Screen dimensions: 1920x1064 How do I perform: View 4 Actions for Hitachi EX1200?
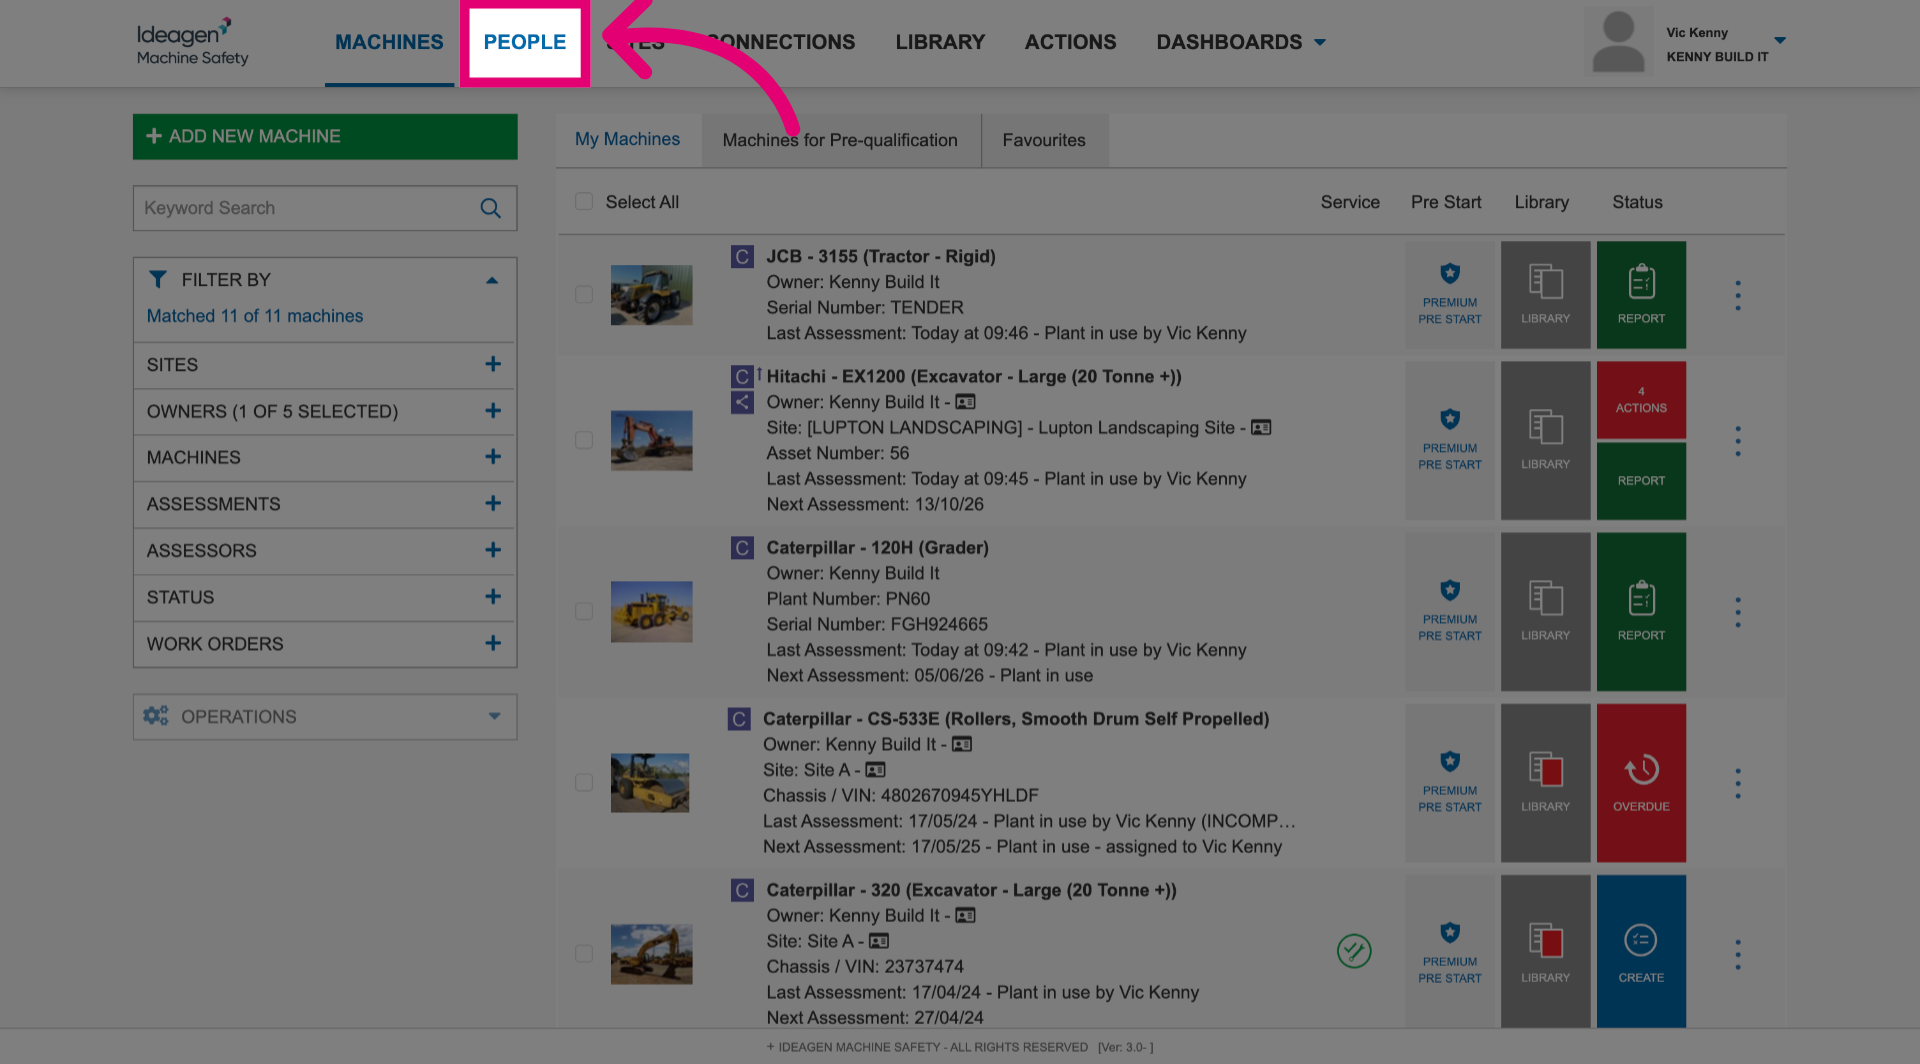pyautogui.click(x=1641, y=399)
